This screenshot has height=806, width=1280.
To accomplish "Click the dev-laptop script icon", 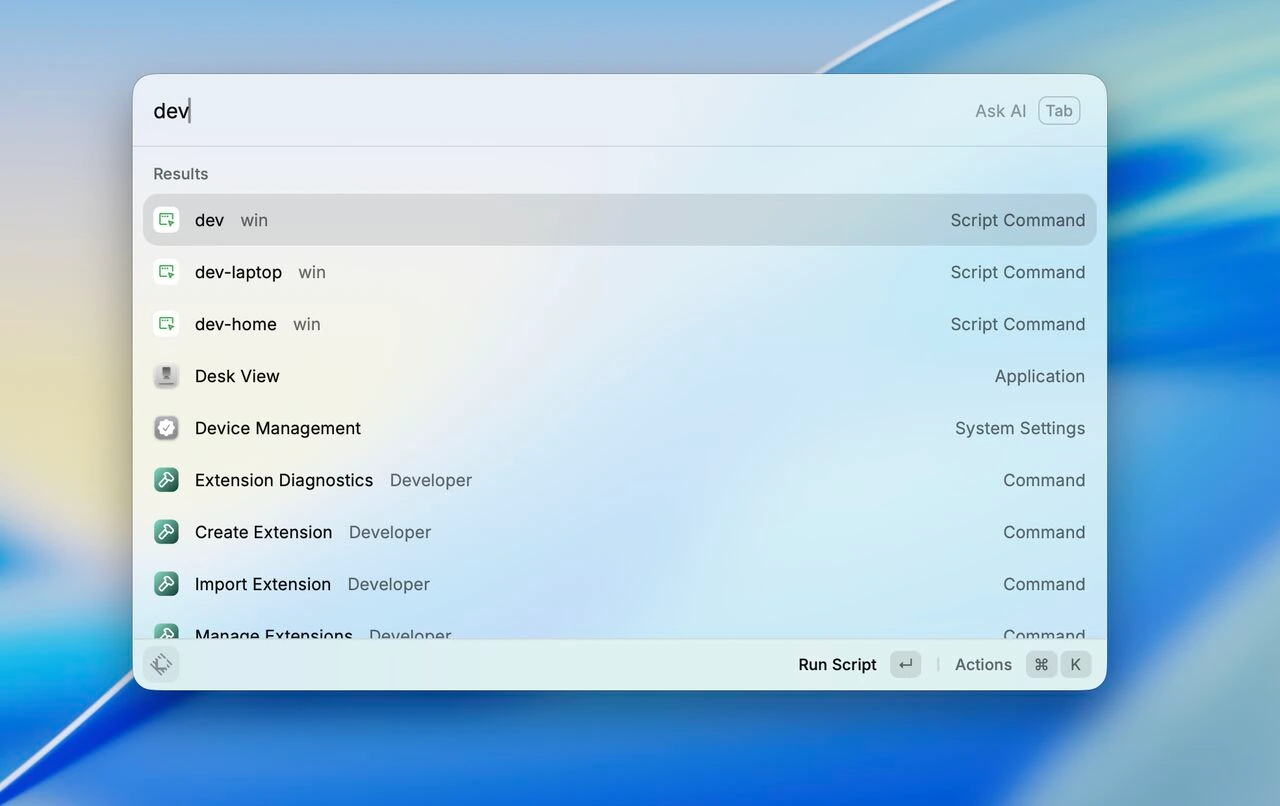I will (166, 272).
